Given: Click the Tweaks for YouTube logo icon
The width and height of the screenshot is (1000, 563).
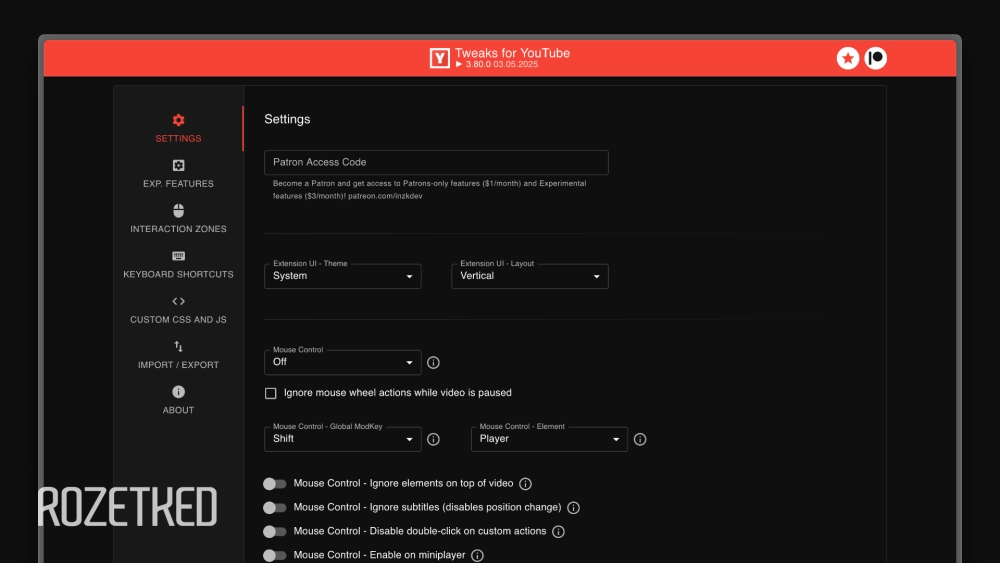Looking at the screenshot, I should [x=439, y=58].
